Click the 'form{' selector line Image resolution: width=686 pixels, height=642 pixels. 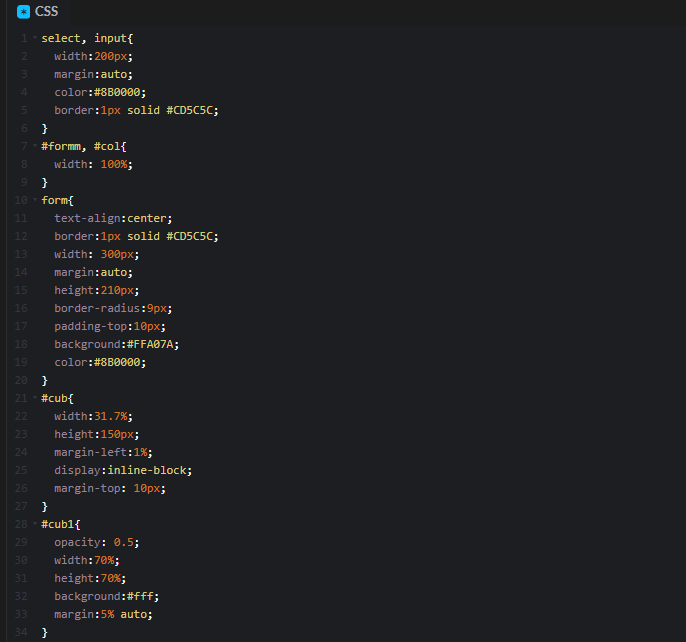(x=57, y=200)
